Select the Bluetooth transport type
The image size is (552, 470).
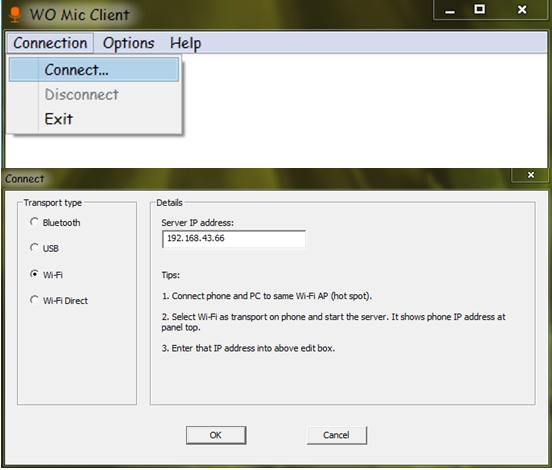click(55, 223)
